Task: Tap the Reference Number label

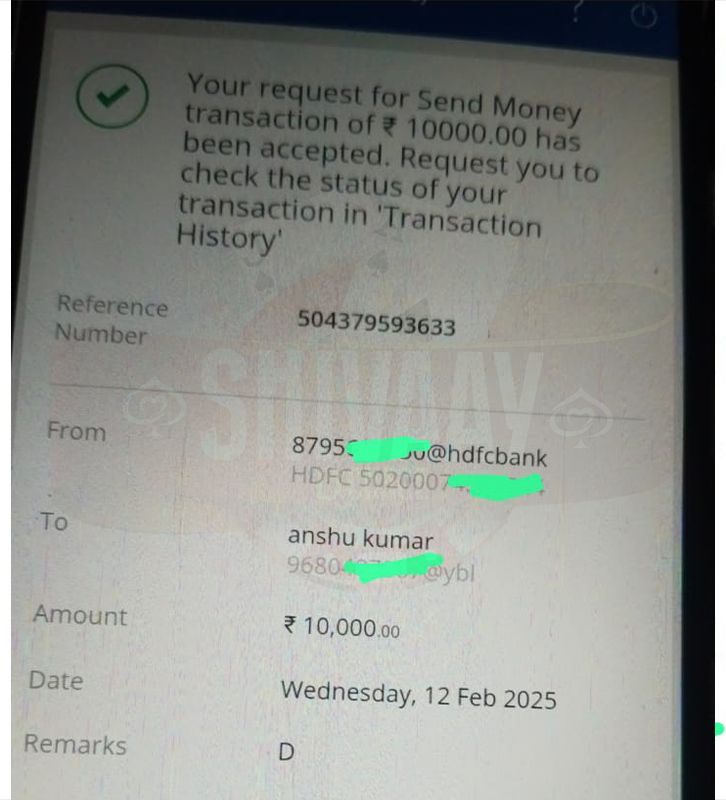Action: pos(111,320)
